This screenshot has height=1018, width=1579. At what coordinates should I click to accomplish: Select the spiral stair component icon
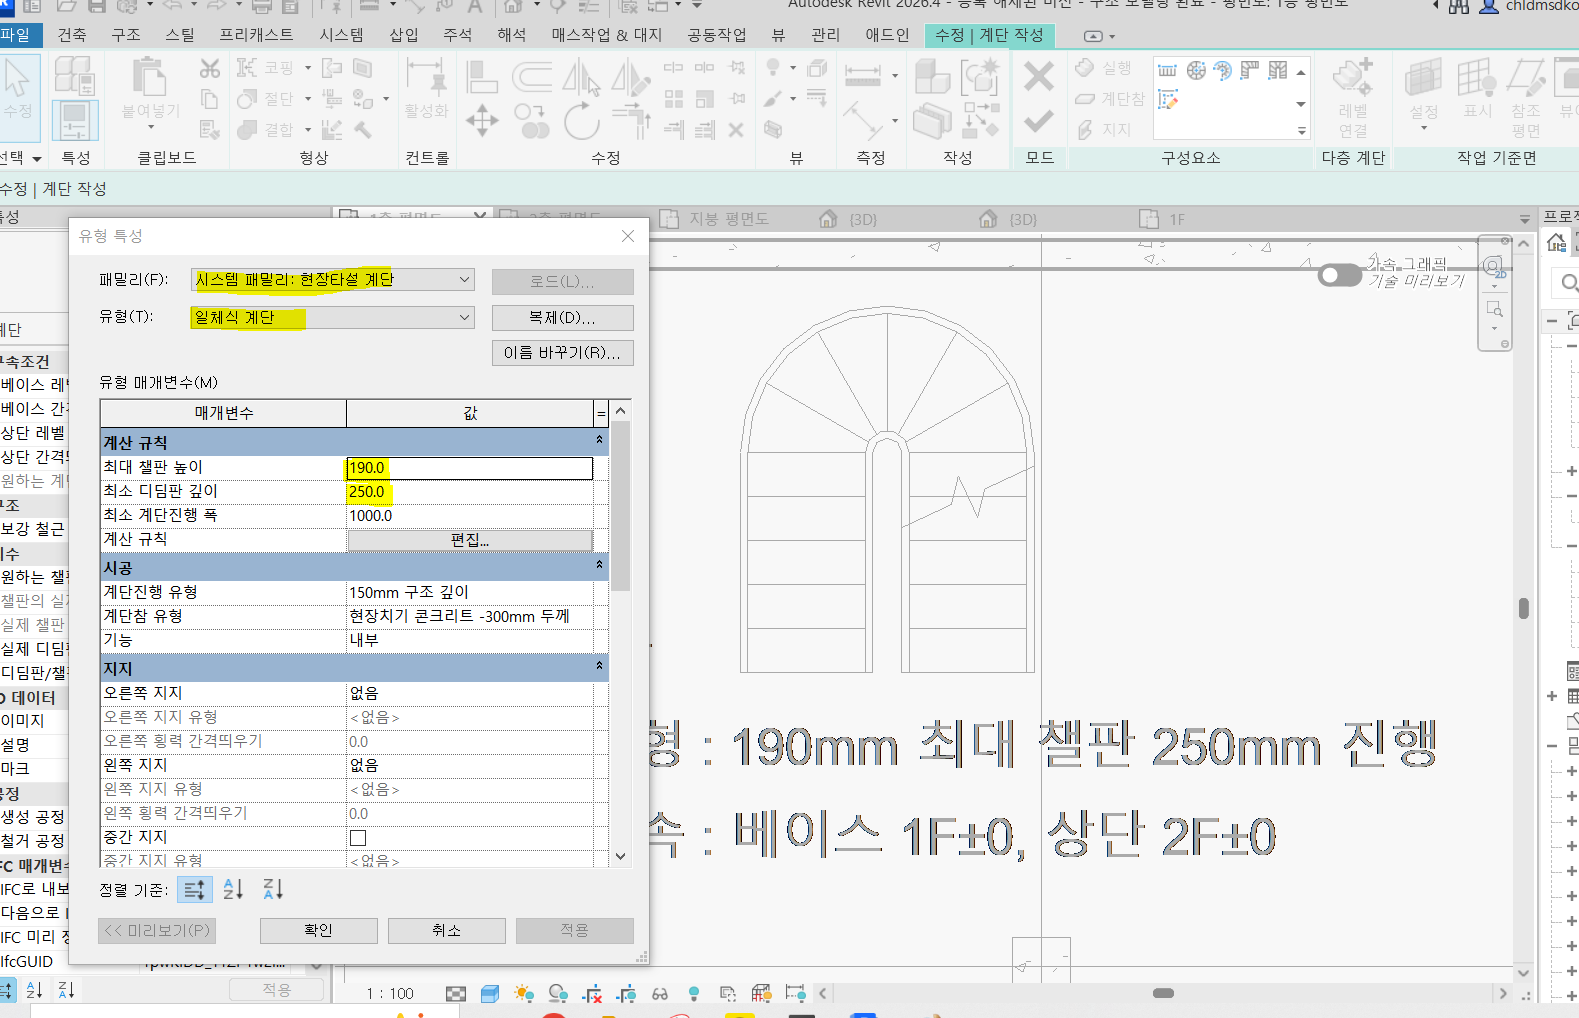coord(1196,70)
